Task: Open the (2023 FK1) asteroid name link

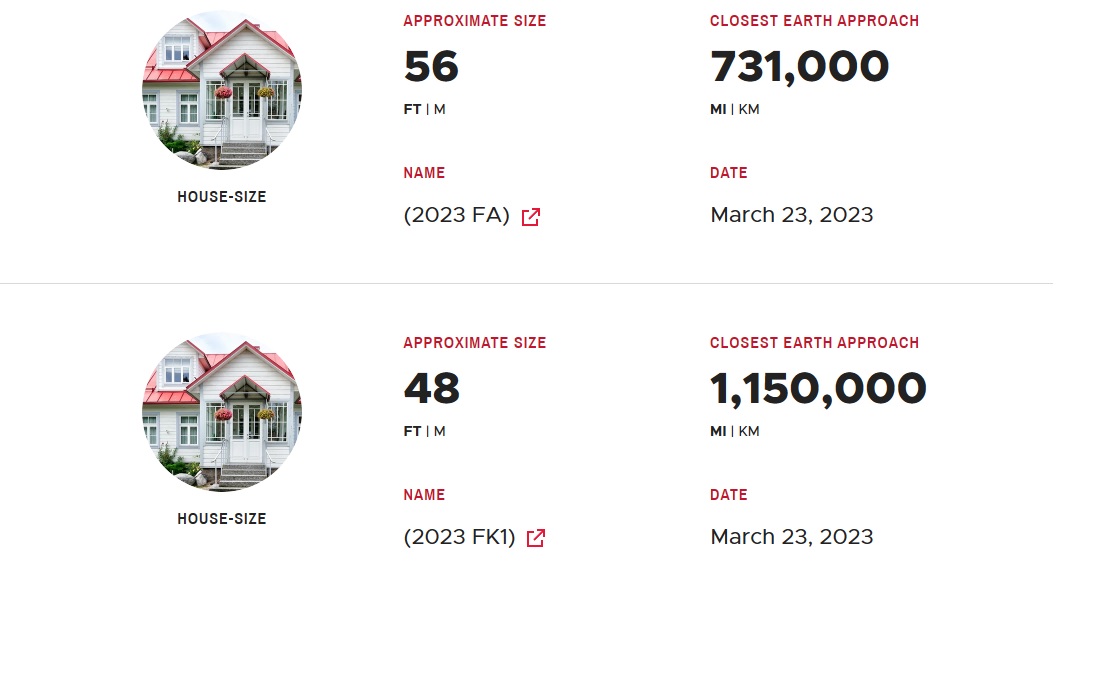Action: (x=459, y=538)
